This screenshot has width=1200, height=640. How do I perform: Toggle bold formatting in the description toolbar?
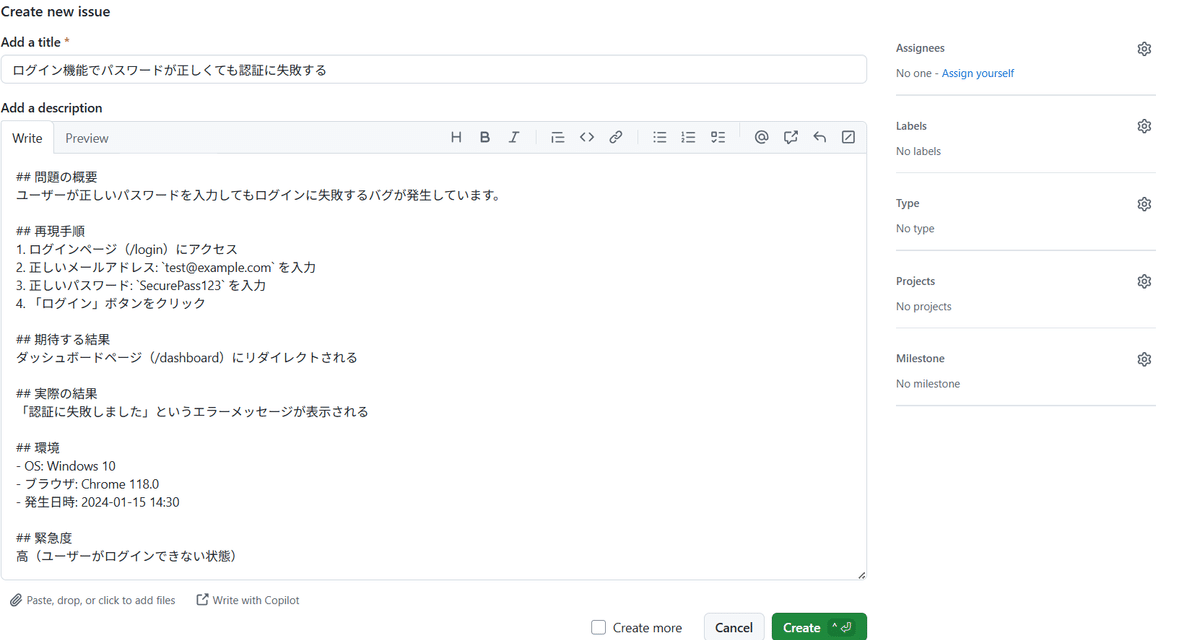(484, 137)
